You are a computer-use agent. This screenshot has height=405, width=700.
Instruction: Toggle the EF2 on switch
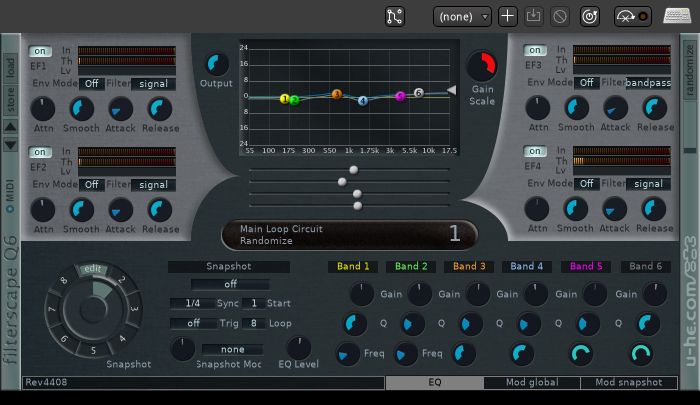click(x=41, y=152)
